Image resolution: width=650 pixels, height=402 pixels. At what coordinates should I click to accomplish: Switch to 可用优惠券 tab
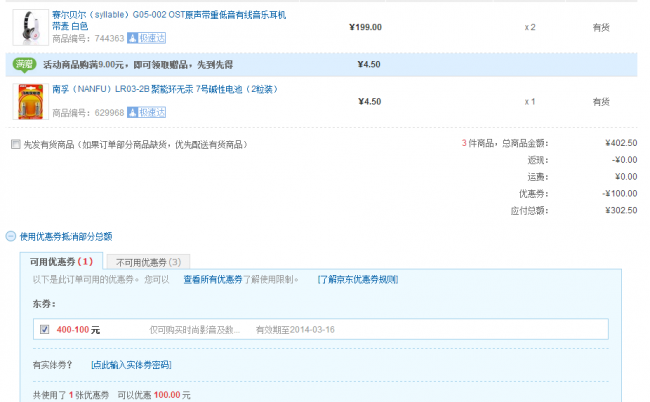click(61, 262)
